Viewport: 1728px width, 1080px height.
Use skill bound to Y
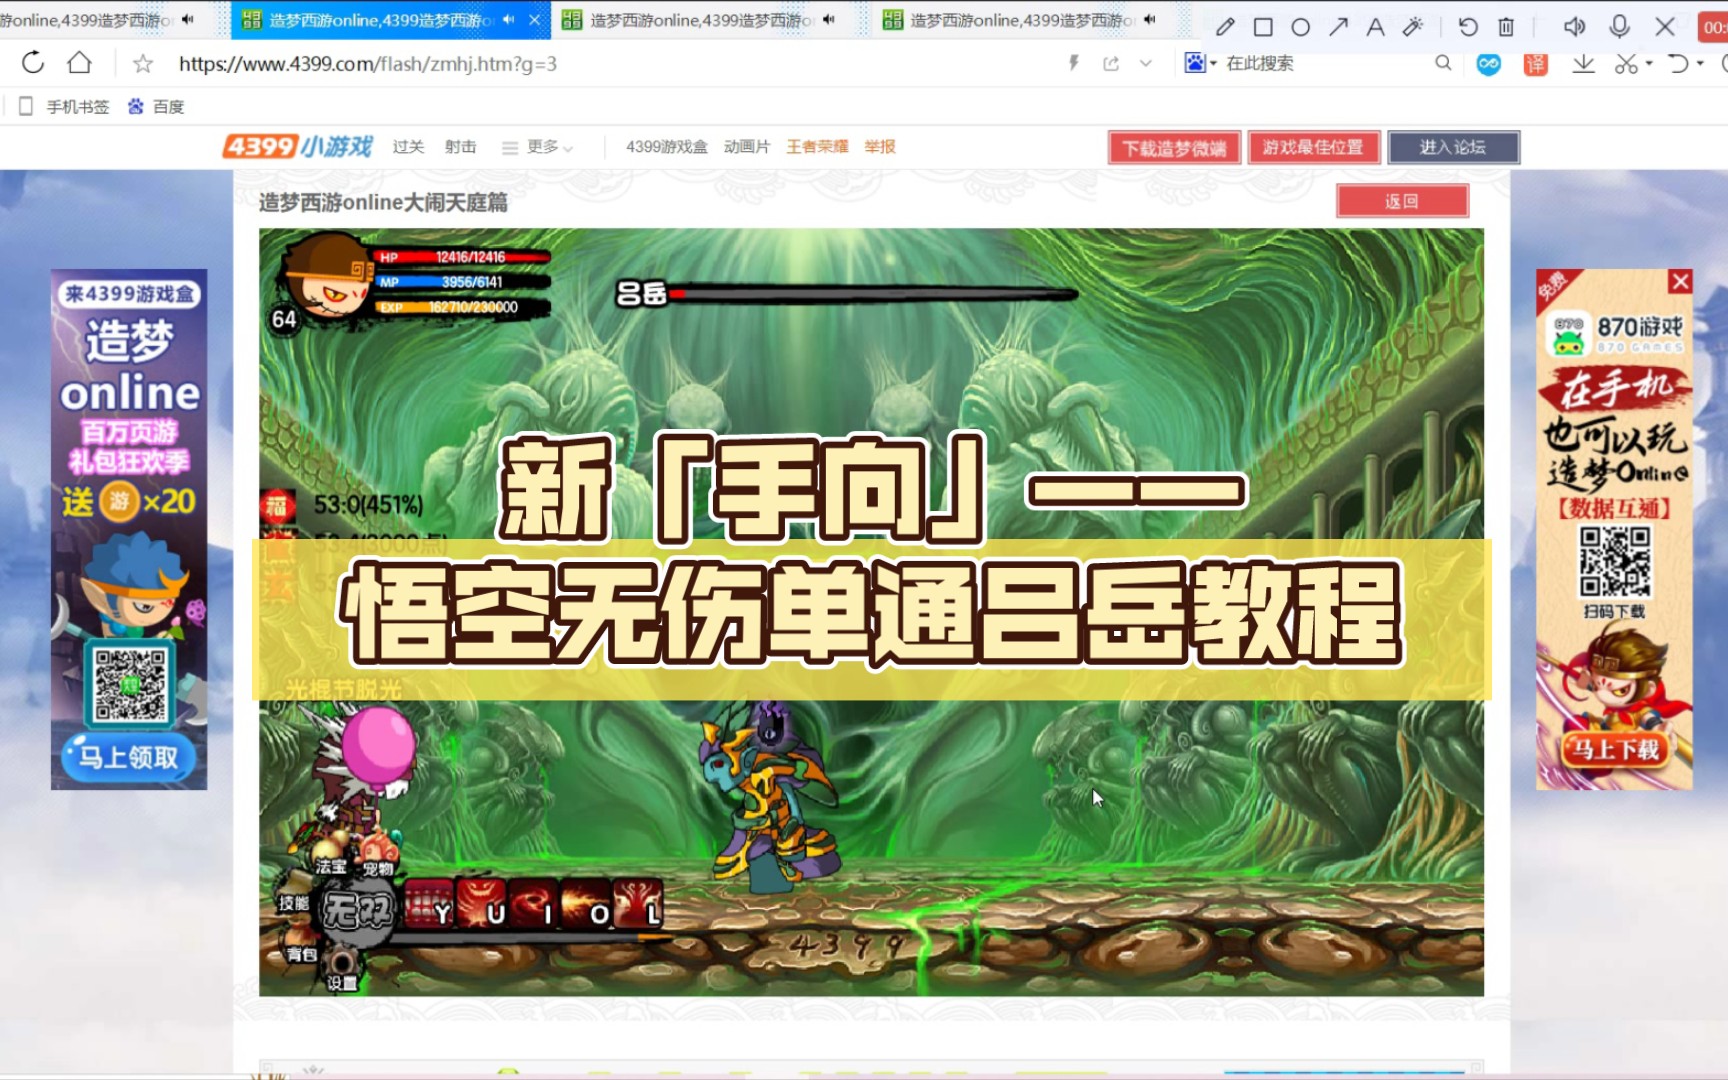pyautogui.click(x=429, y=904)
